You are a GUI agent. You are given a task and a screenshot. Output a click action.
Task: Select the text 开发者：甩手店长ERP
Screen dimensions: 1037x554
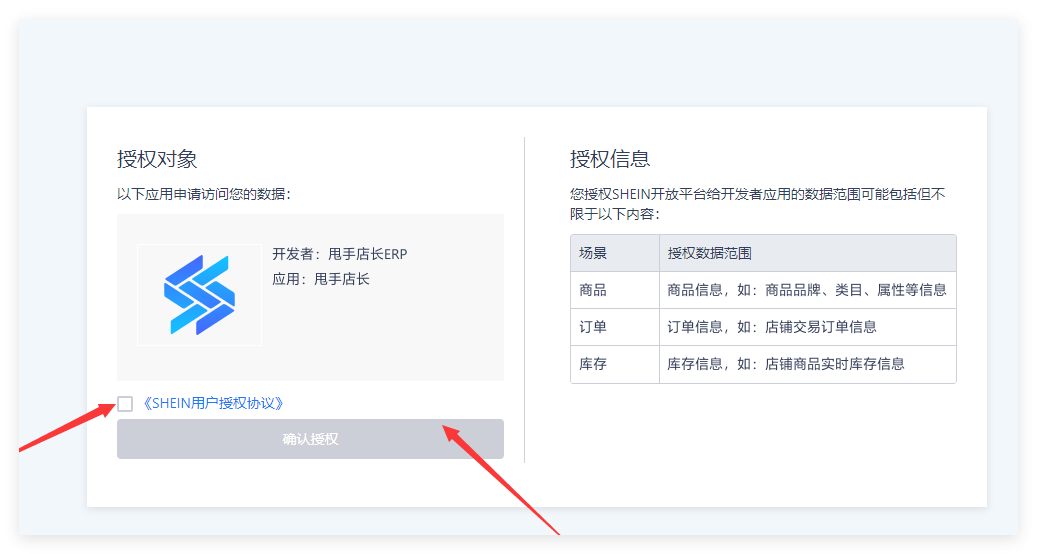pos(340,254)
